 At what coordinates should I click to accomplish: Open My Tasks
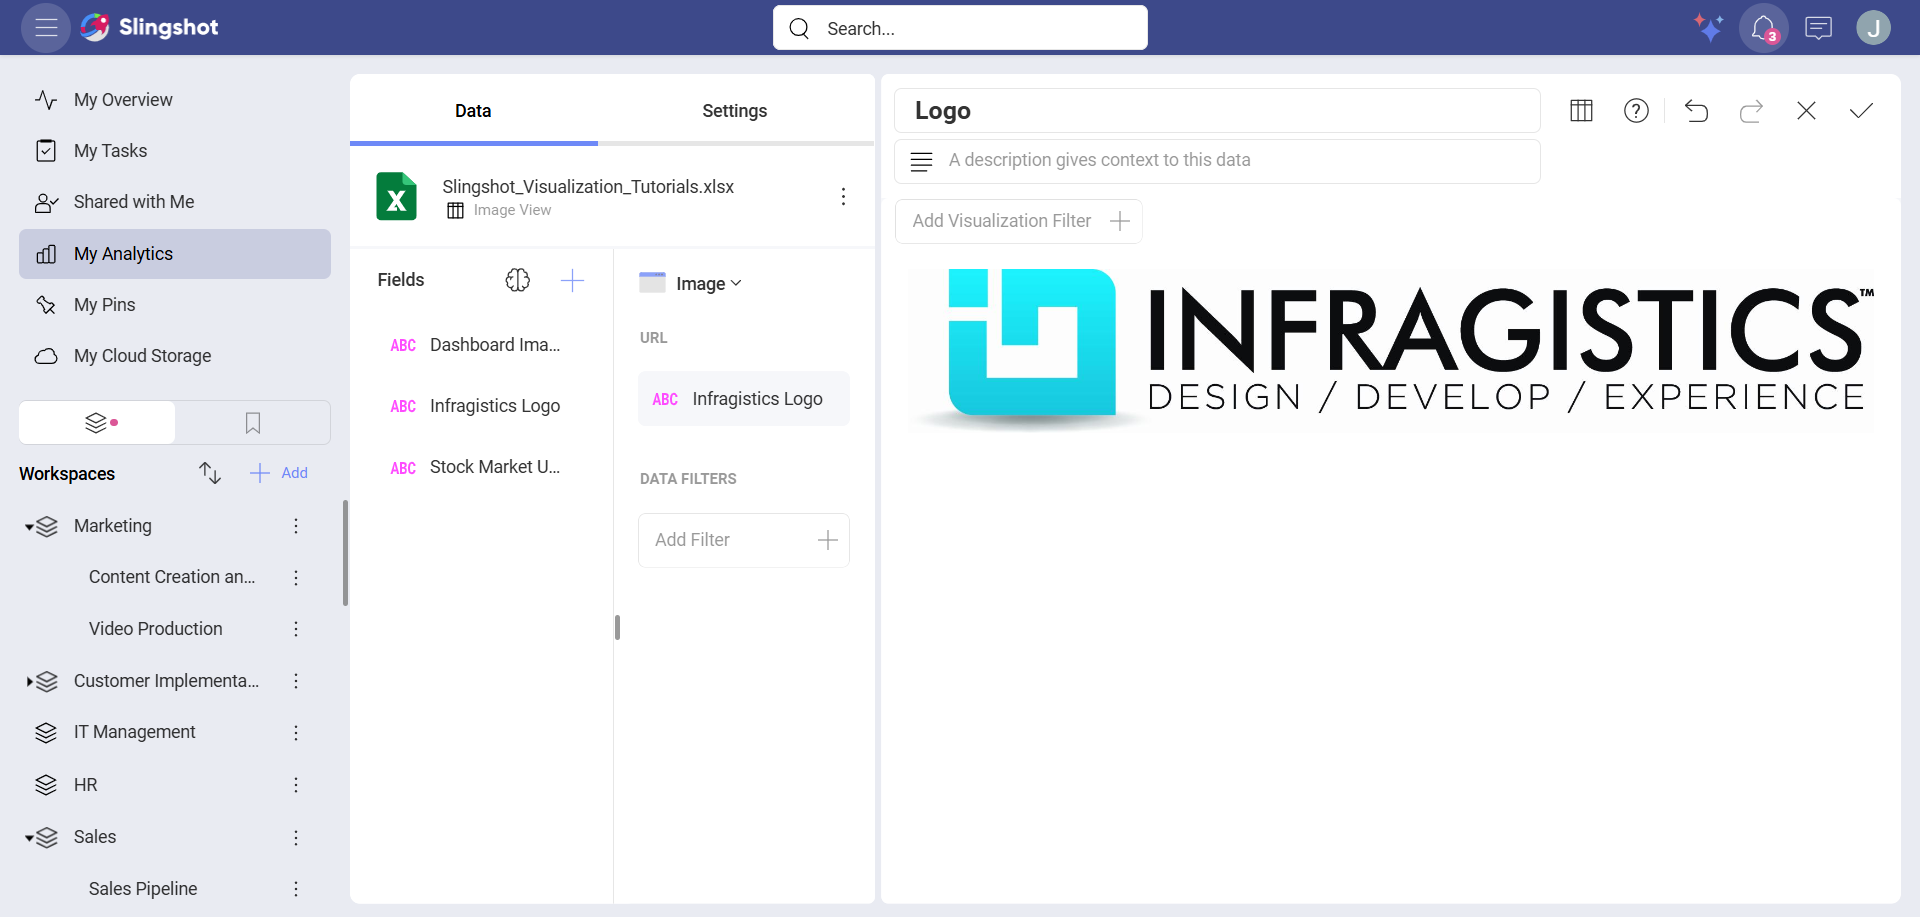[x=175, y=151]
